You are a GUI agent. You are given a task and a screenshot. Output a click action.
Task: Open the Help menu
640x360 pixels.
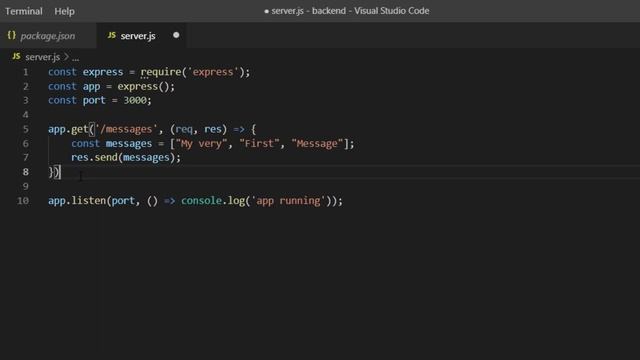[x=64, y=11]
